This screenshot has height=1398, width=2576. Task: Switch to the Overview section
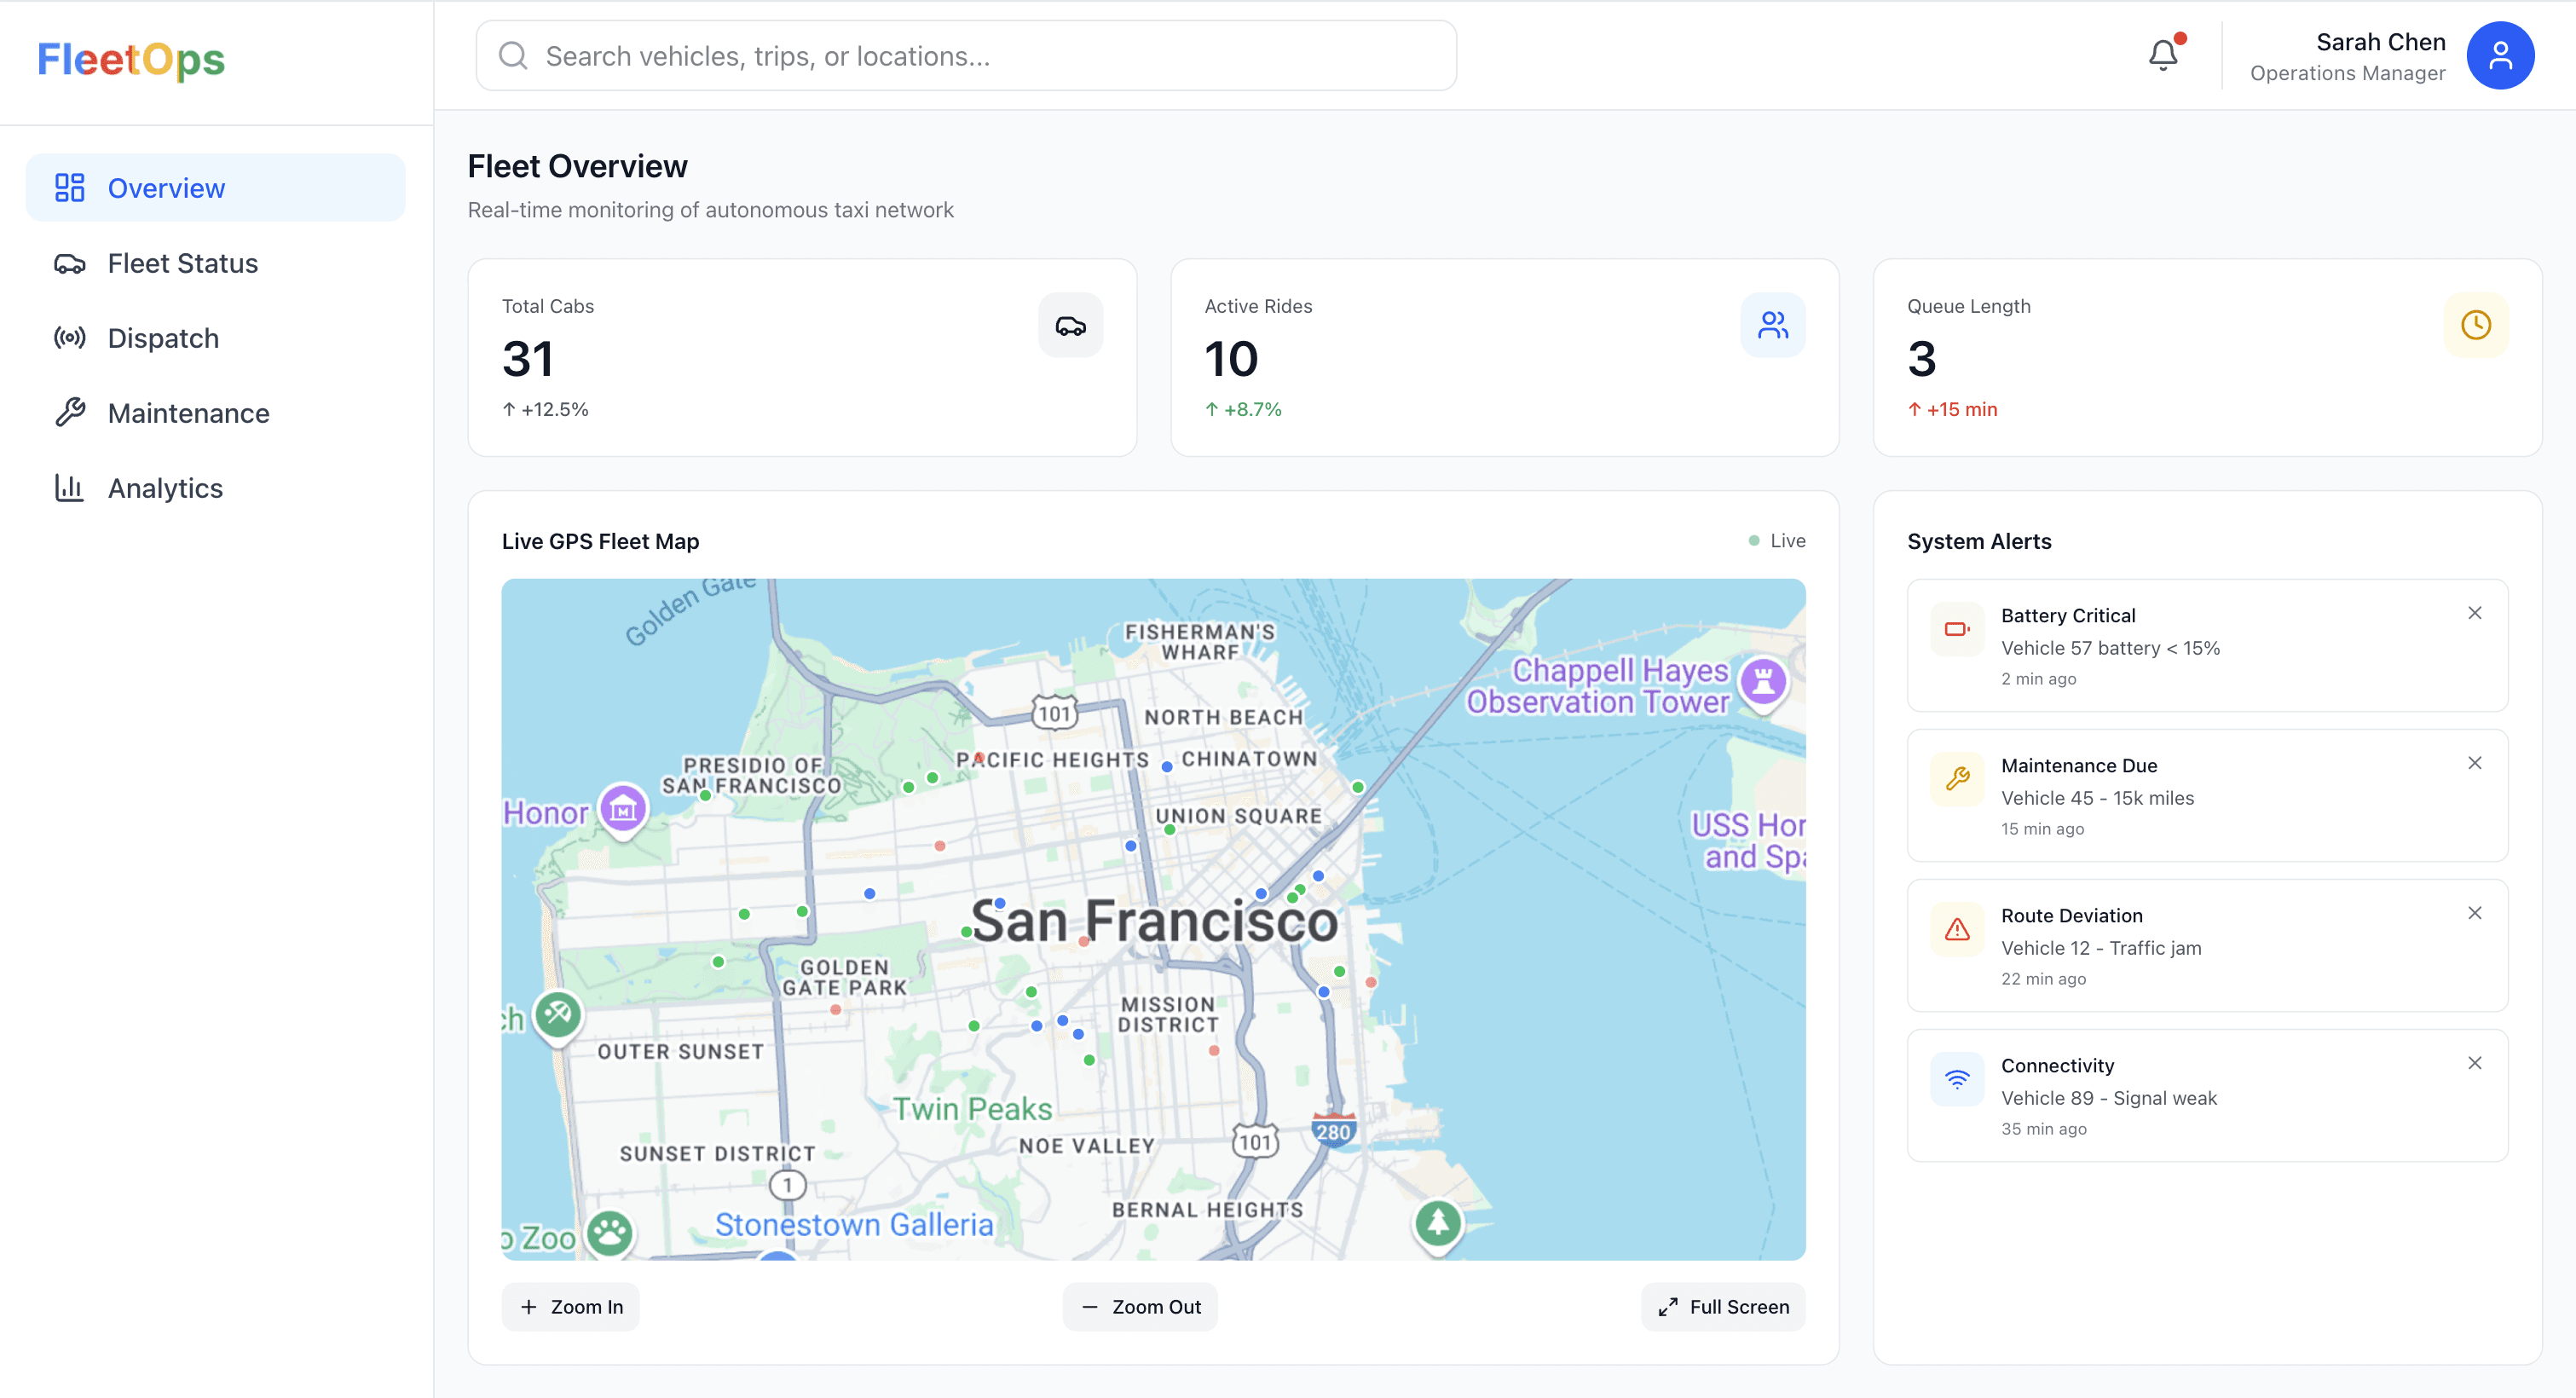click(x=166, y=187)
